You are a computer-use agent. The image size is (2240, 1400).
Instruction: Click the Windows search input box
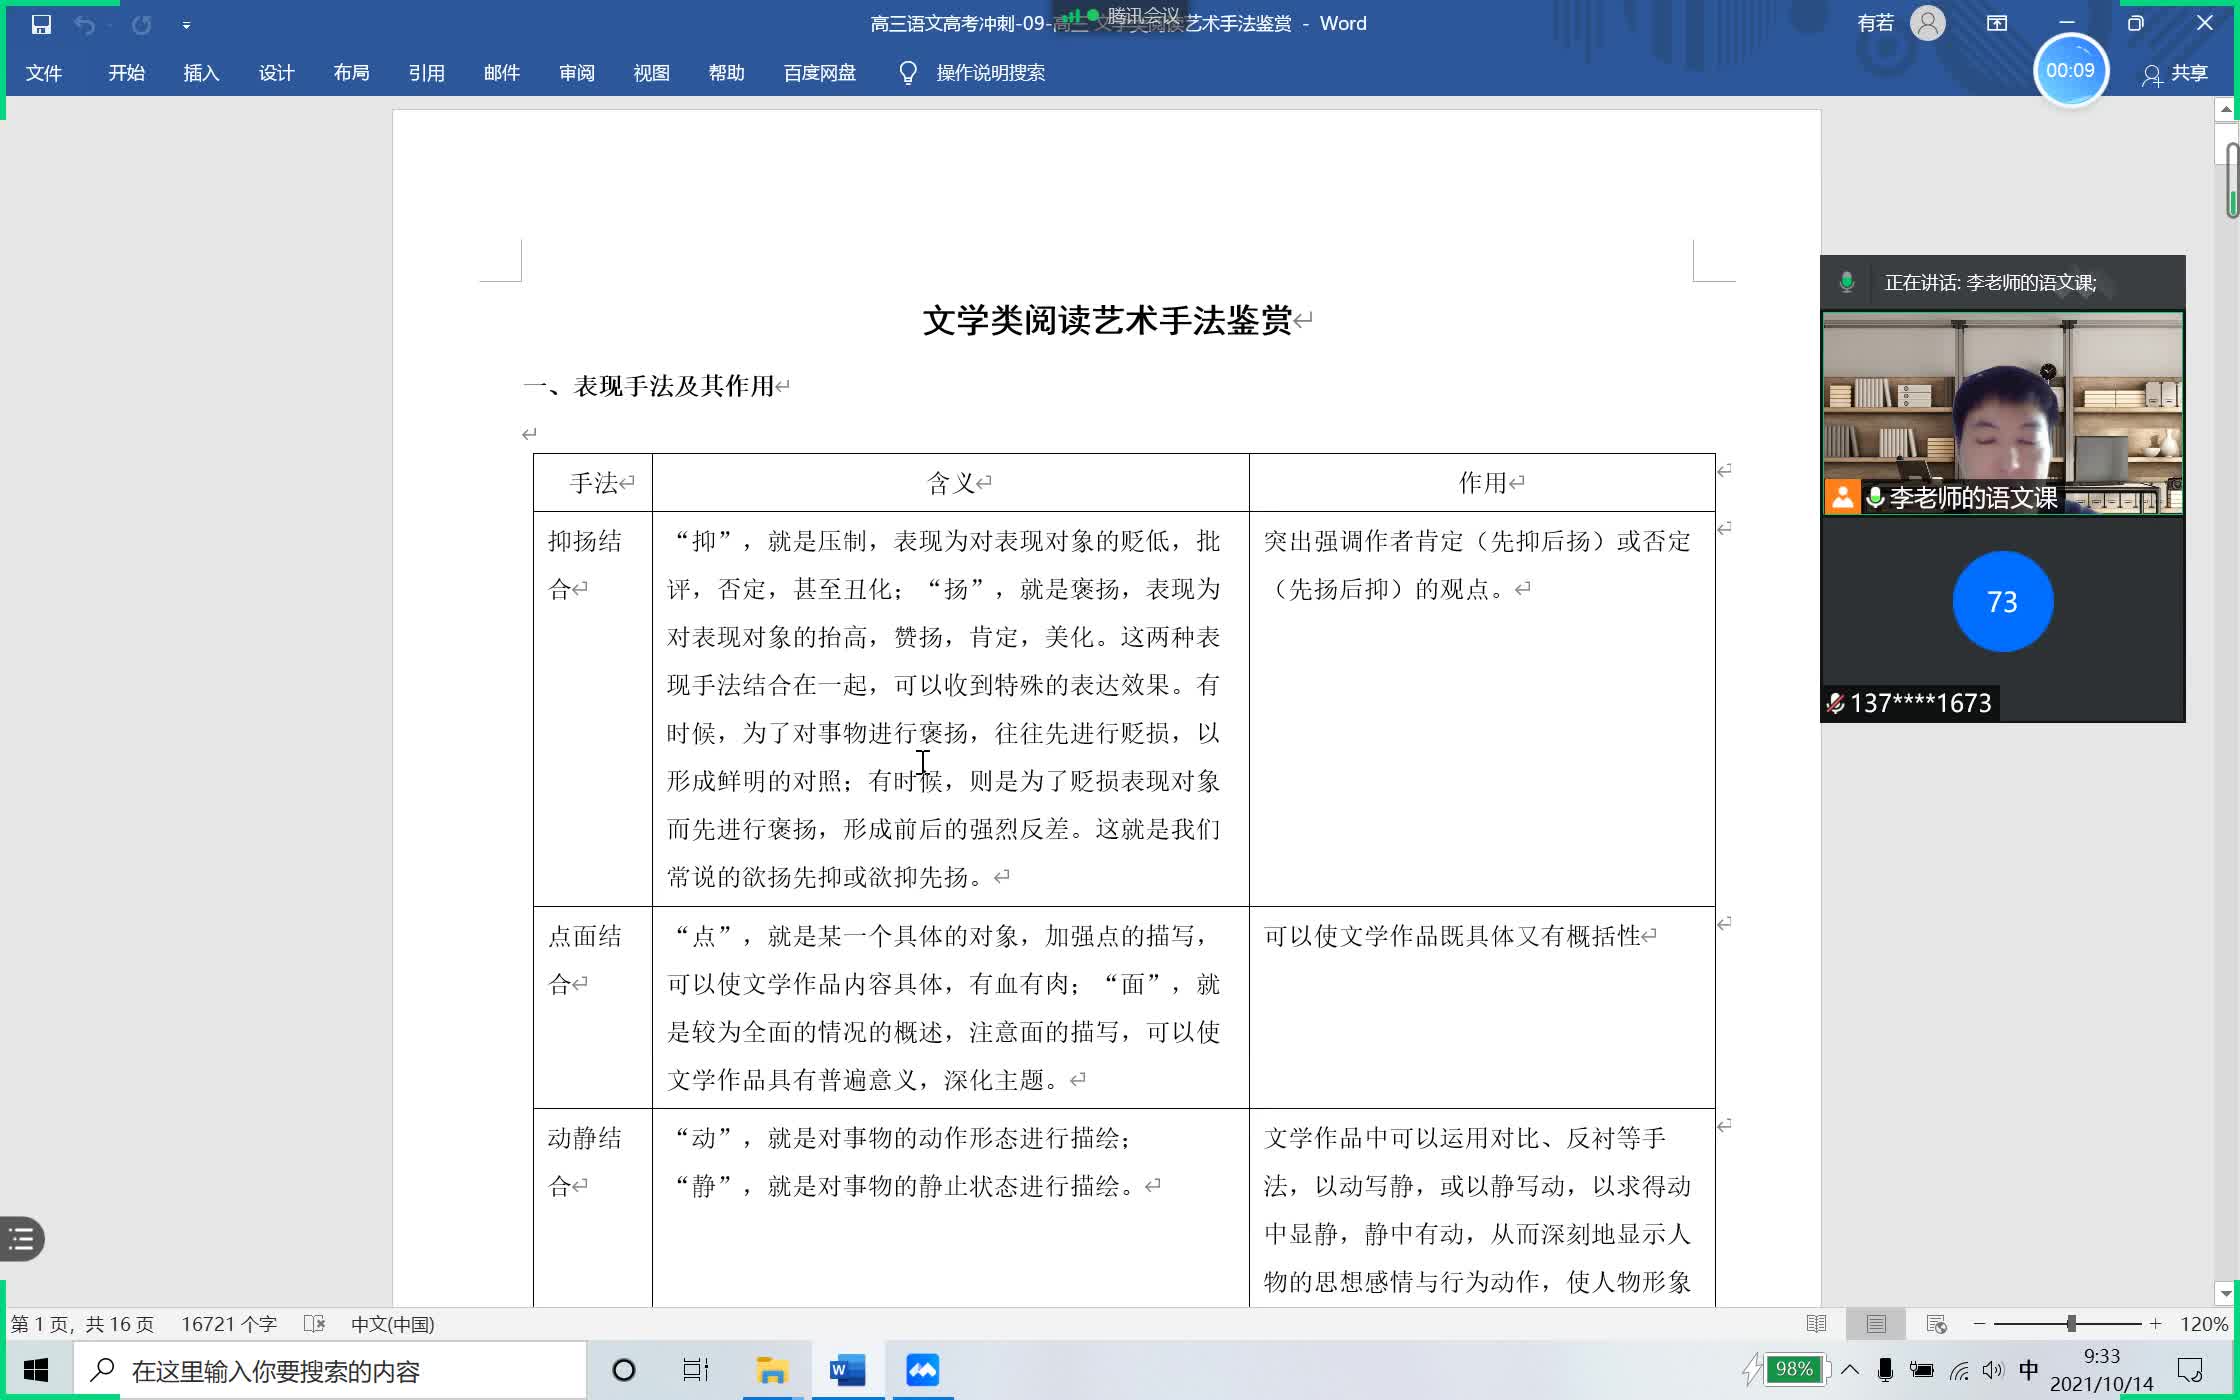coord(330,1370)
